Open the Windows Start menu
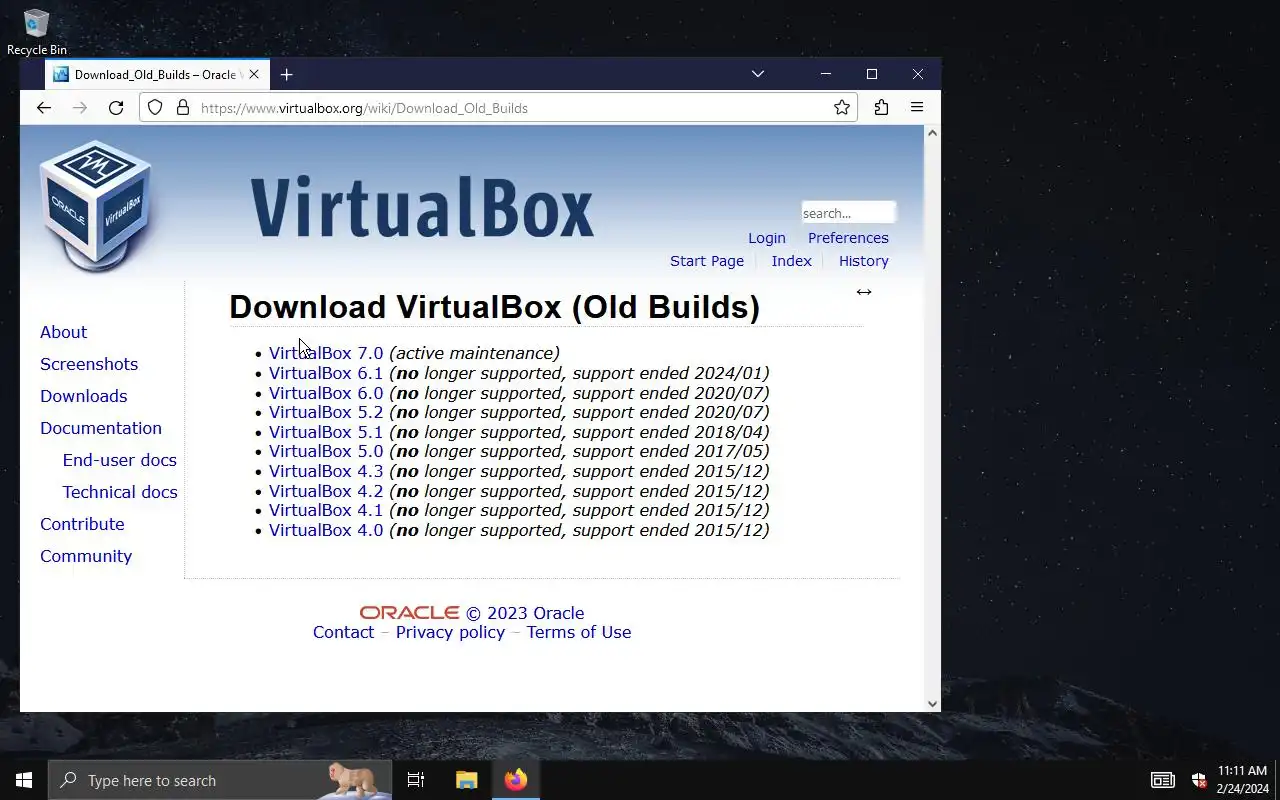 pos(24,780)
